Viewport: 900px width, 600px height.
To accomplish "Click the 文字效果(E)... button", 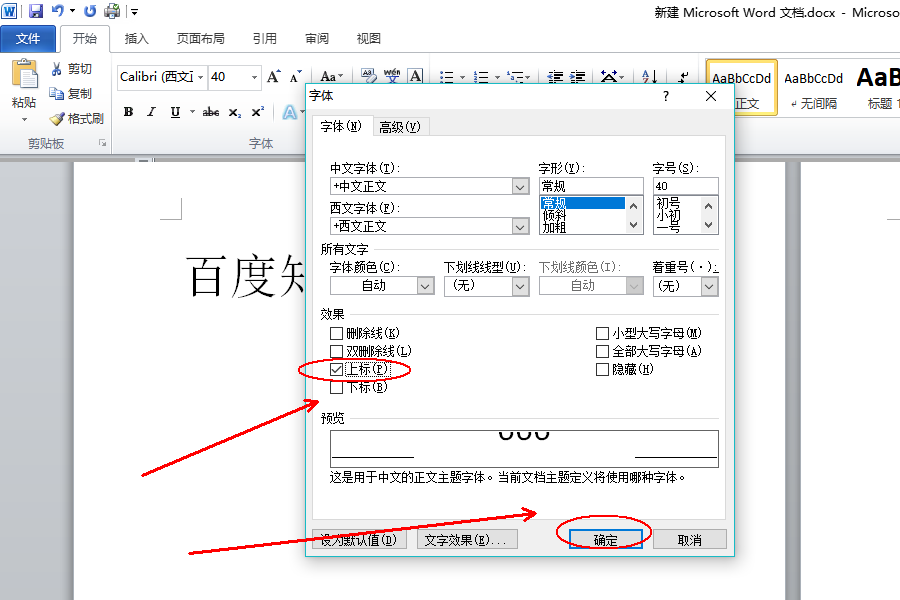I will click(x=467, y=539).
